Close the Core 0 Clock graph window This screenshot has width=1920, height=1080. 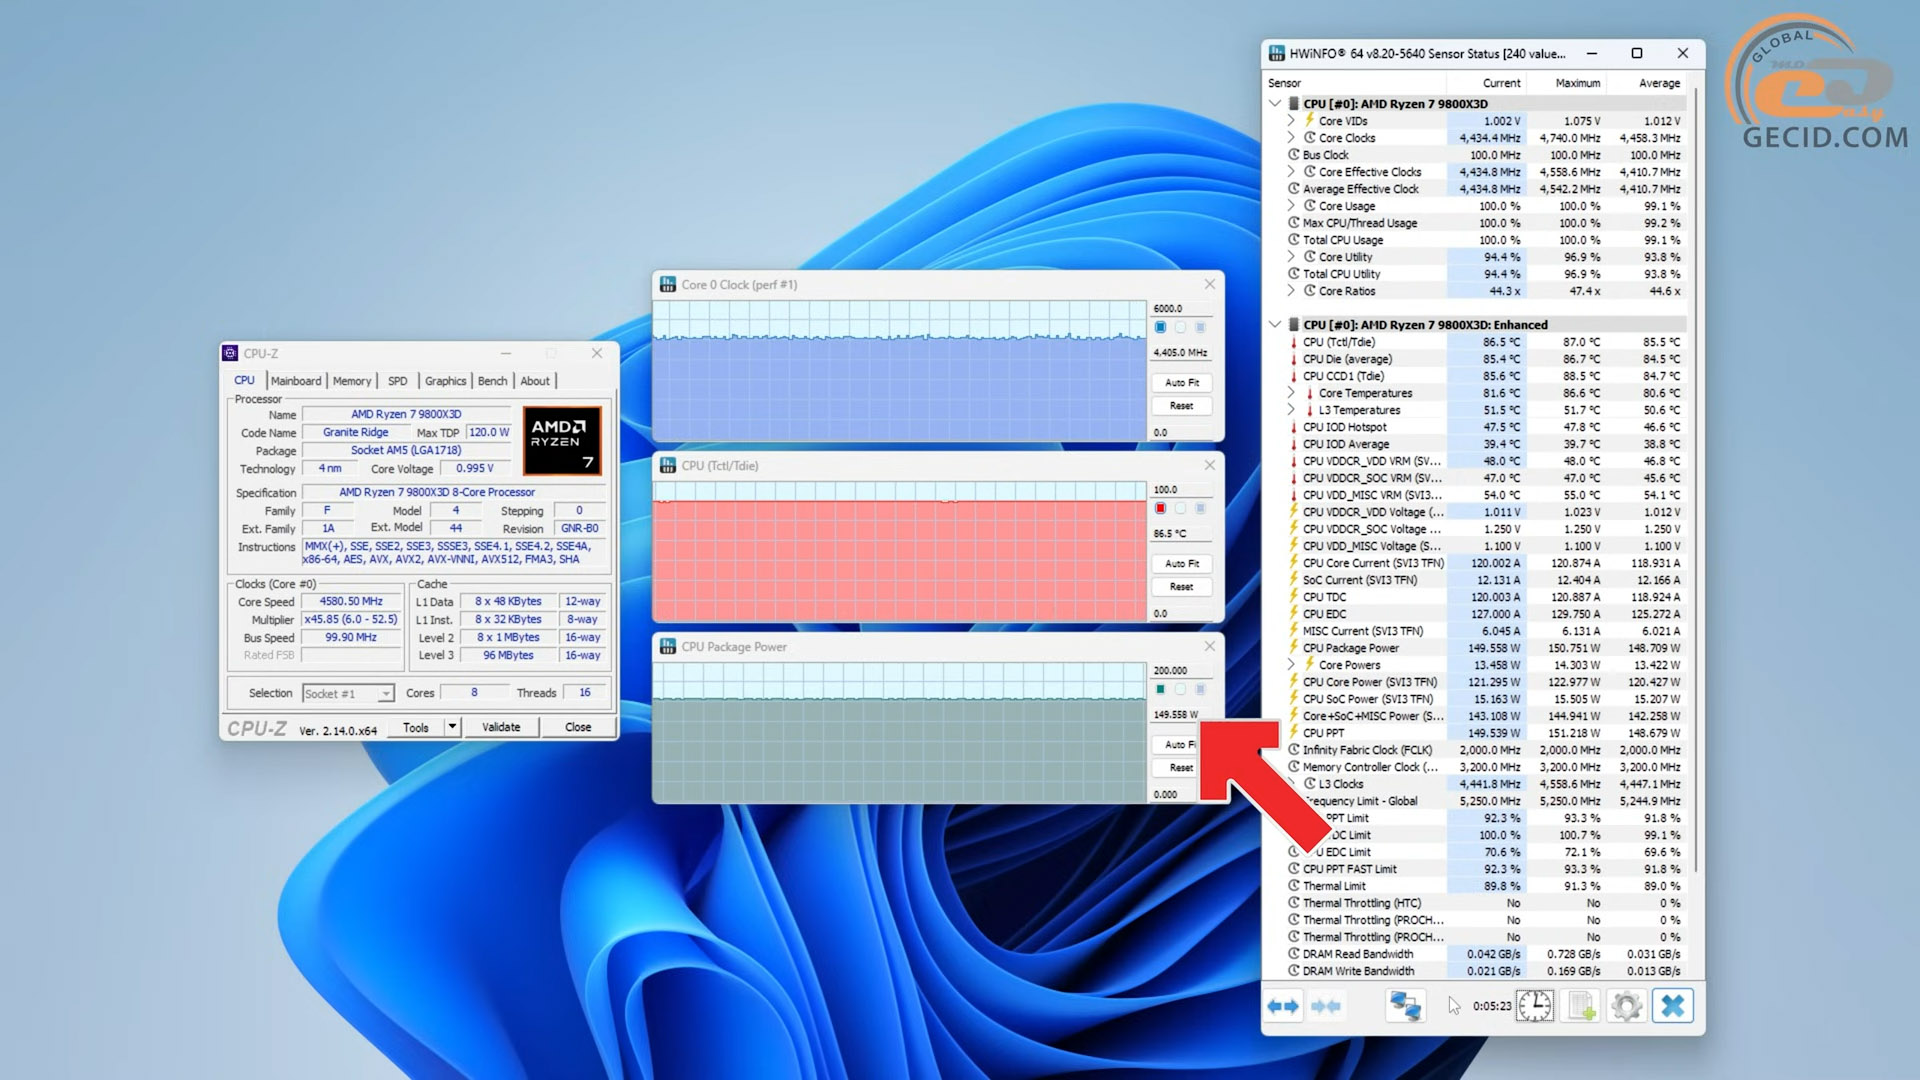click(1210, 284)
